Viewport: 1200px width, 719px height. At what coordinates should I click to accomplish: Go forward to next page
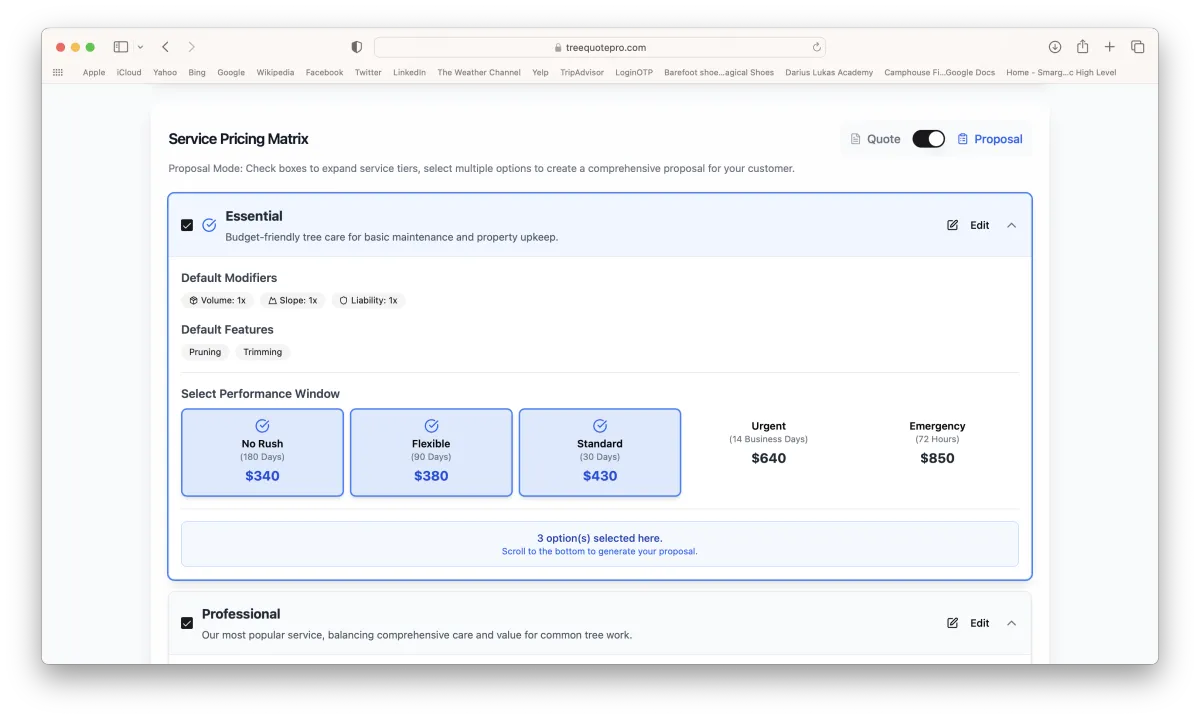[x=192, y=47]
